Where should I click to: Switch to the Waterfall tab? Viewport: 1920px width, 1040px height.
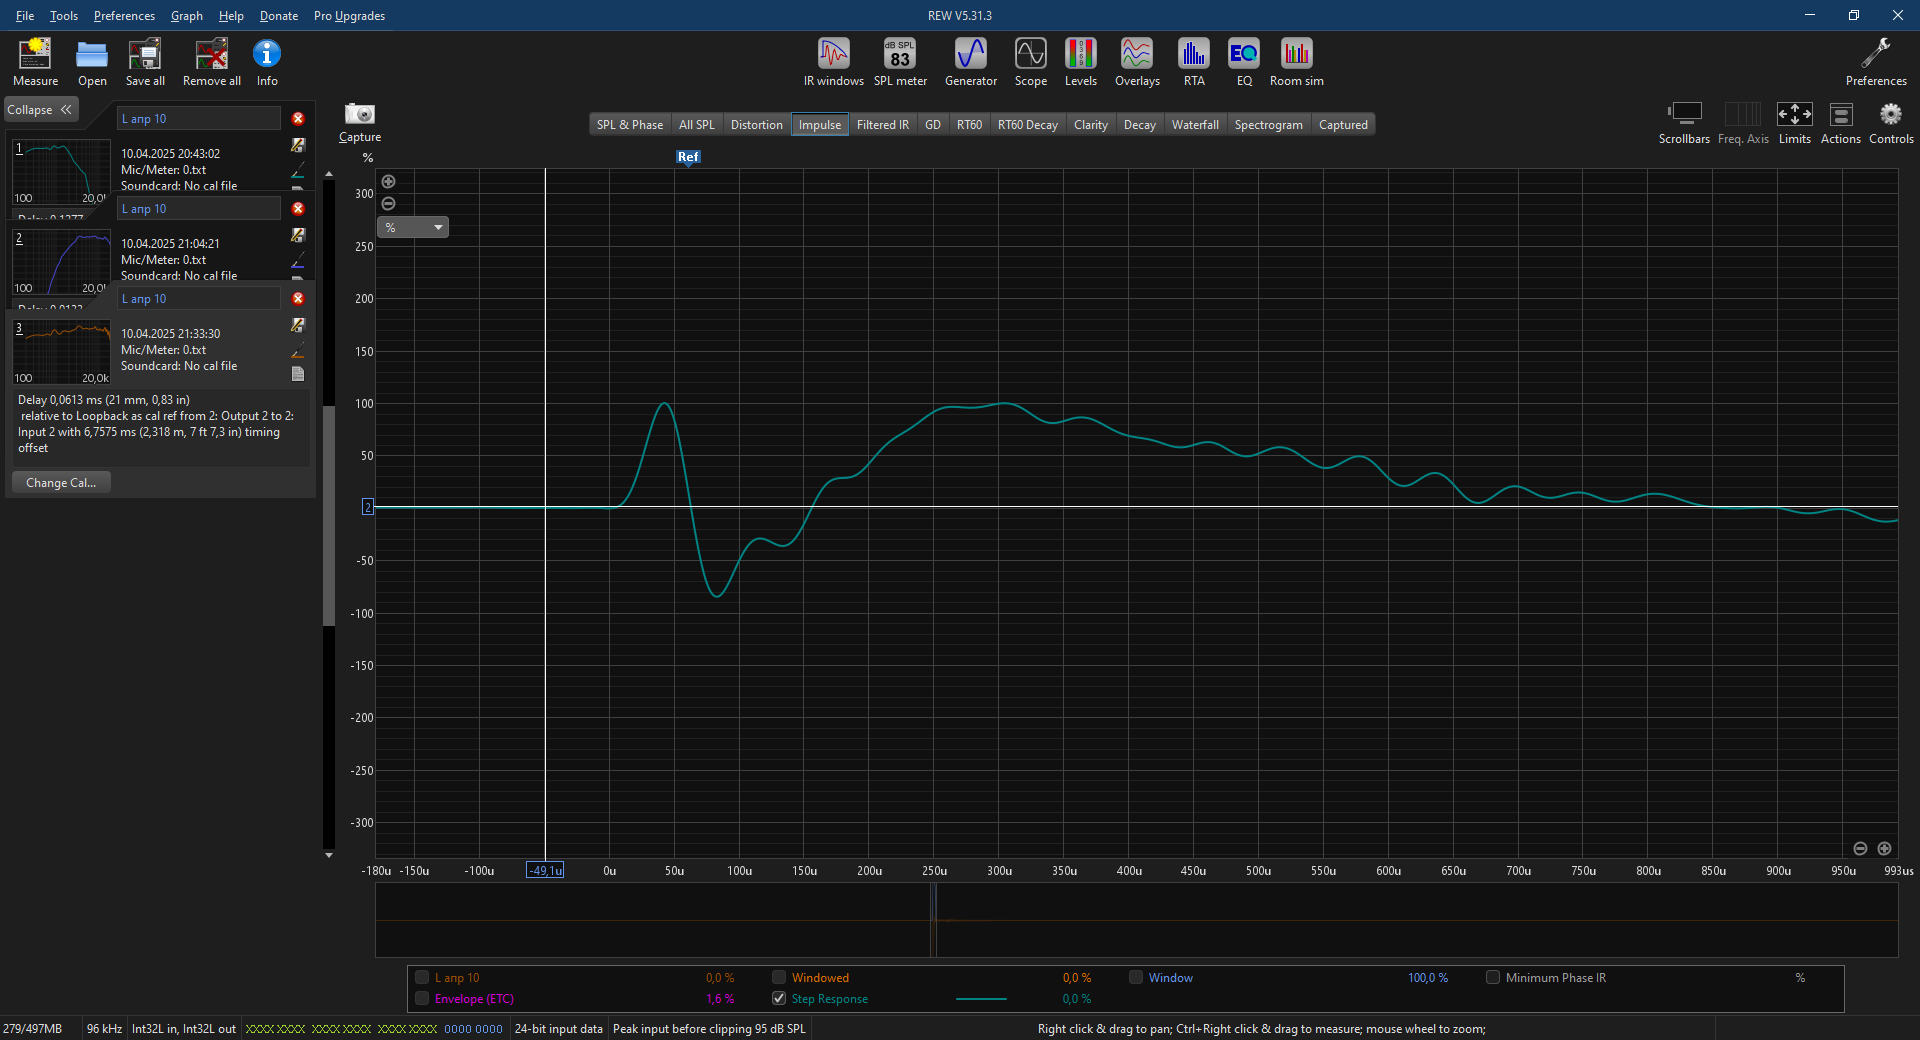[1195, 125]
